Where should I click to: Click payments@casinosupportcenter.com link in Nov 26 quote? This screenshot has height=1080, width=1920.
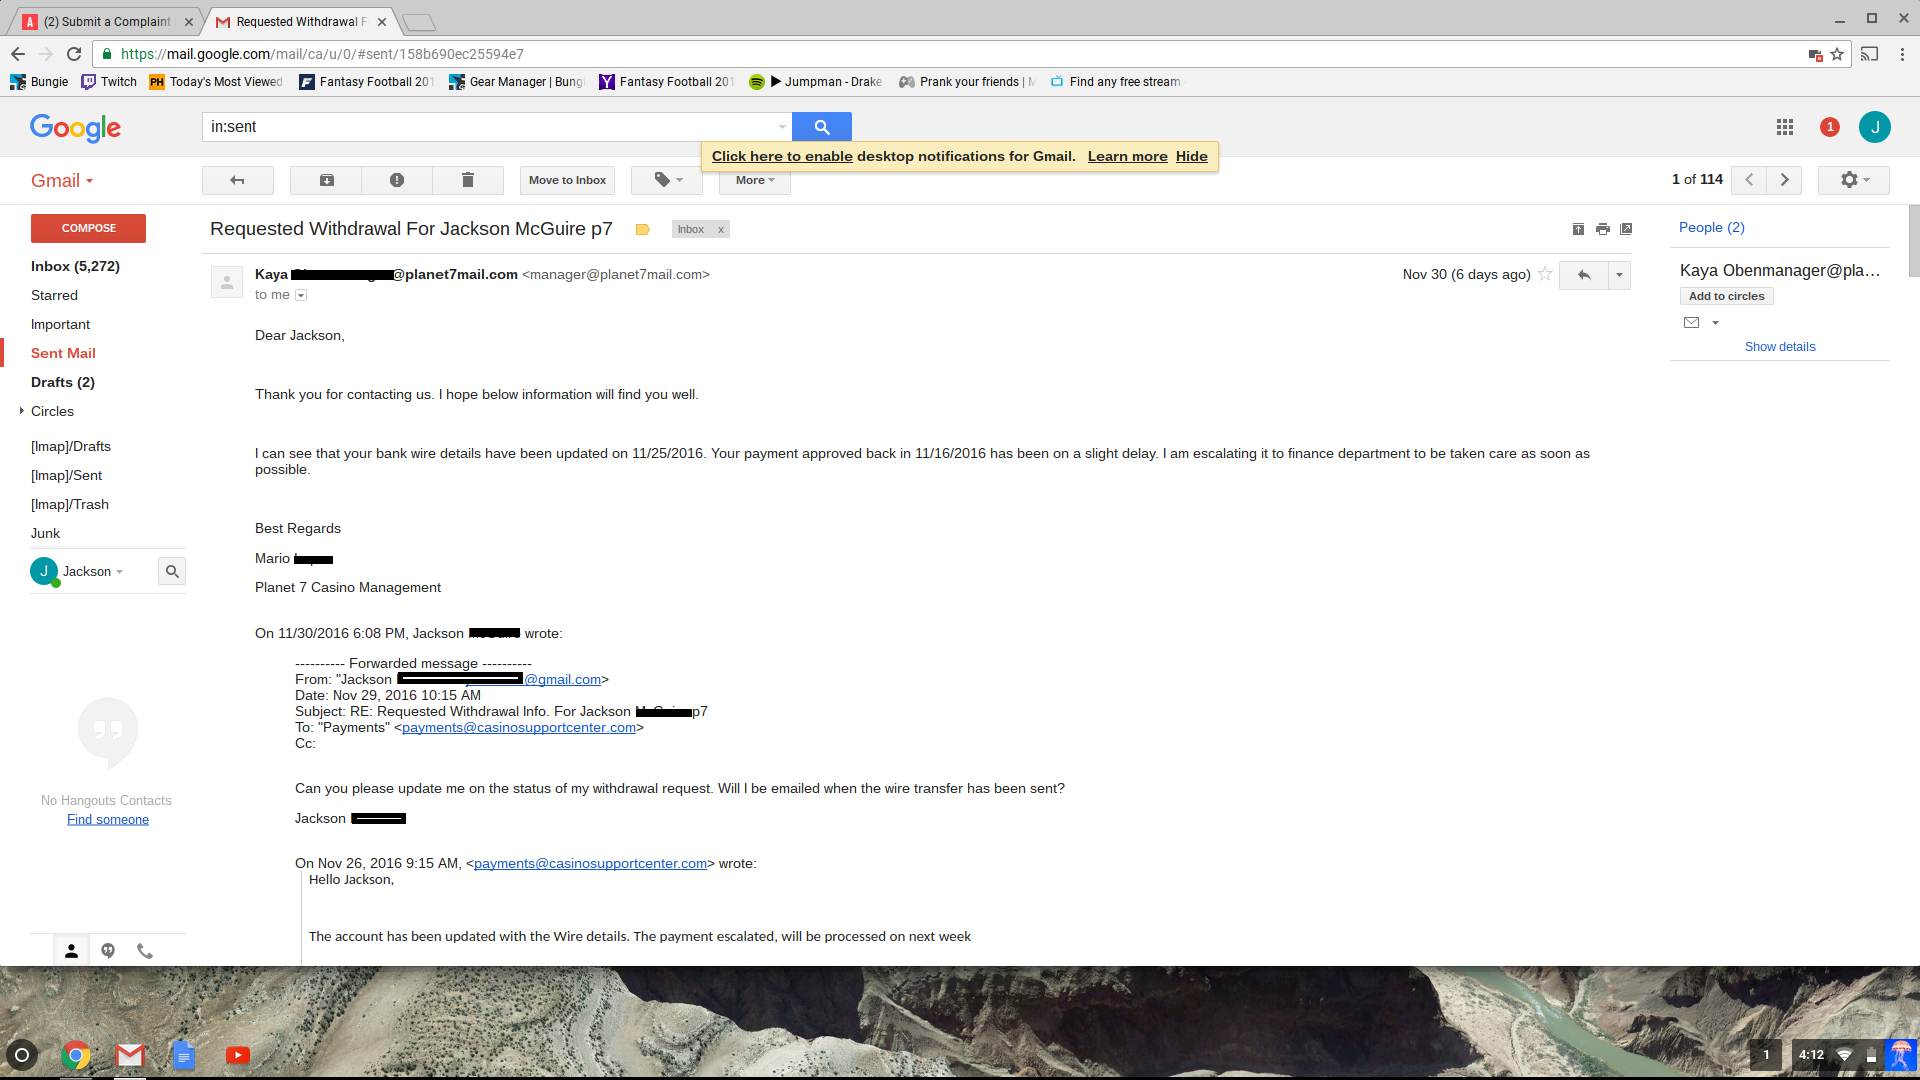(x=590, y=864)
